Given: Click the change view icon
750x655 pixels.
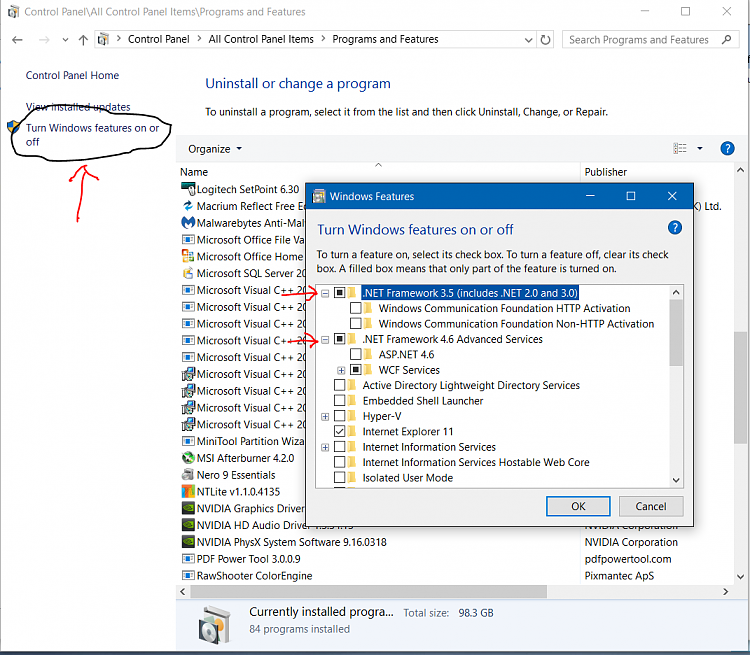Looking at the screenshot, I should (x=680, y=148).
